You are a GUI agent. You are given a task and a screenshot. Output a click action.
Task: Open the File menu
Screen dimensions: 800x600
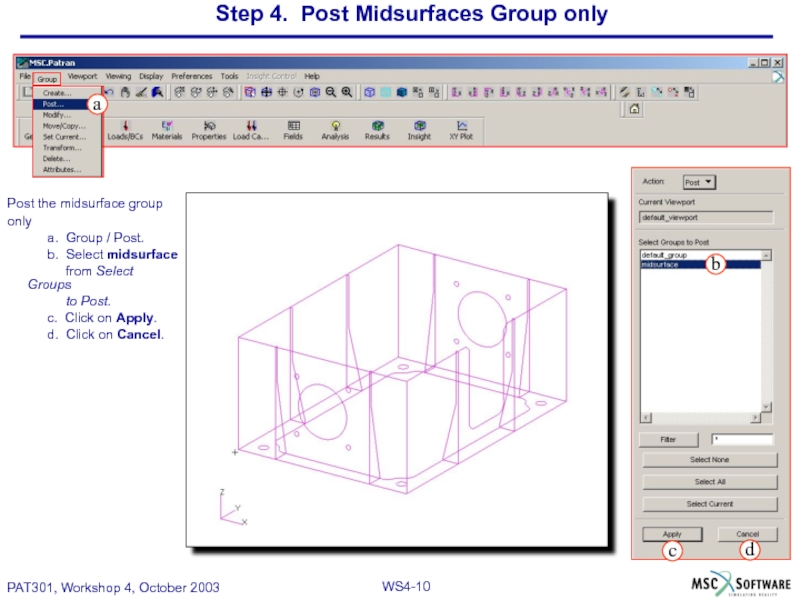point(25,77)
